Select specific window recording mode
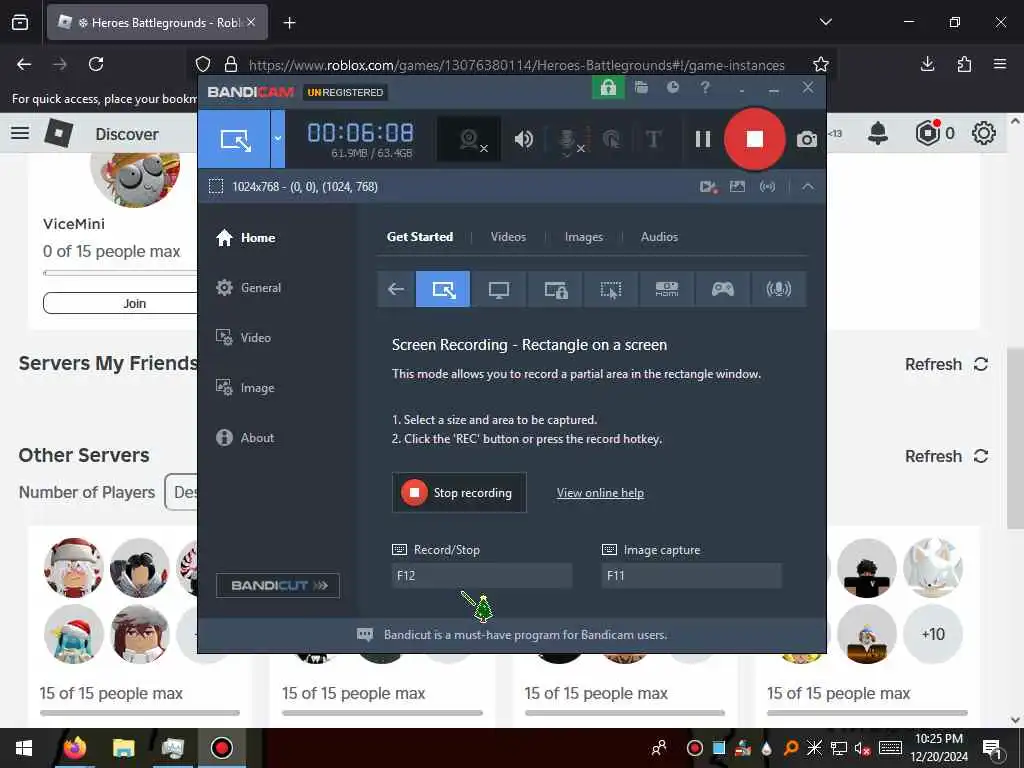This screenshot has width=1024, height=768. [x=555, y=289]
